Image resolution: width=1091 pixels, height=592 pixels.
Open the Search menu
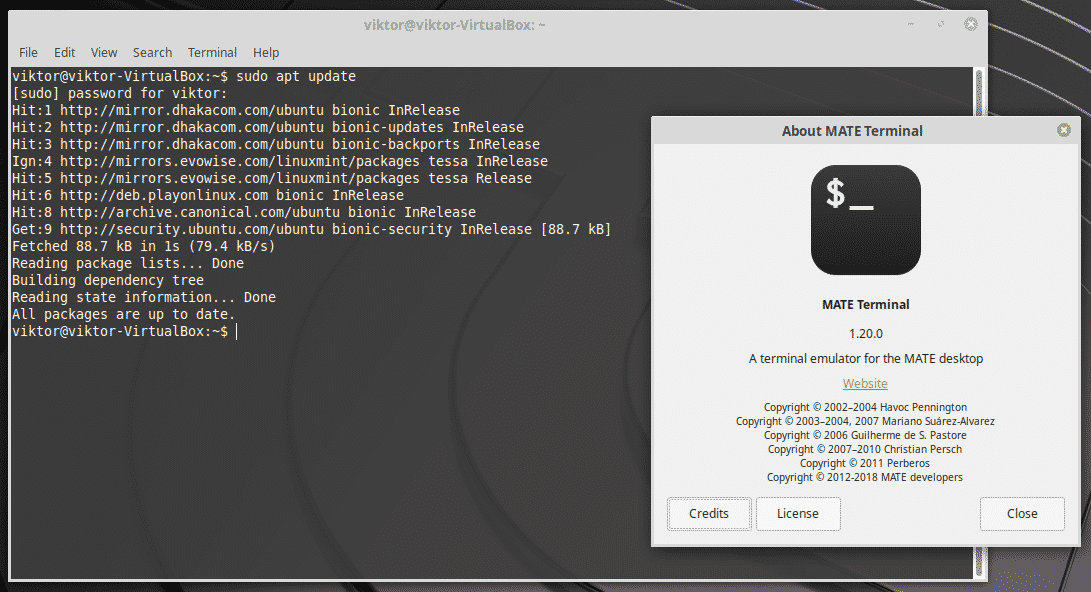coord(152,53)
